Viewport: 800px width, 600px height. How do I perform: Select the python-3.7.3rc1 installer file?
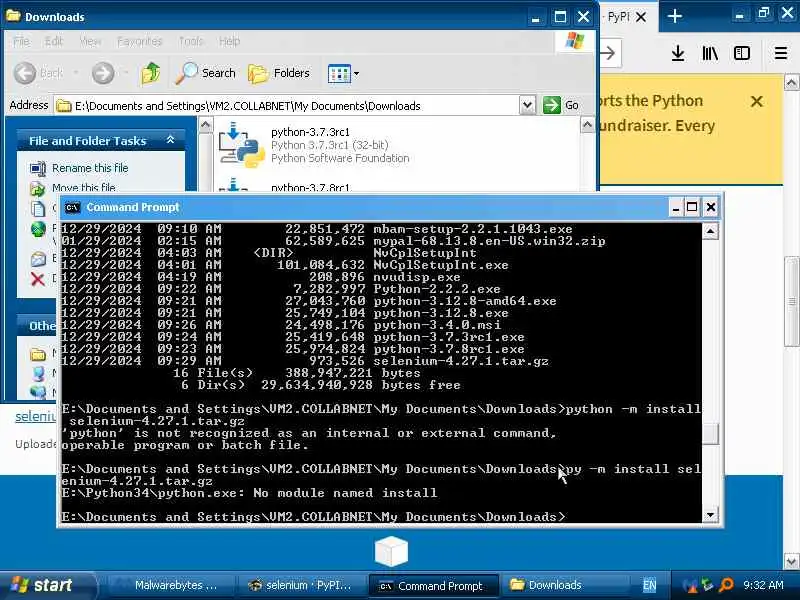pos(314,145)
